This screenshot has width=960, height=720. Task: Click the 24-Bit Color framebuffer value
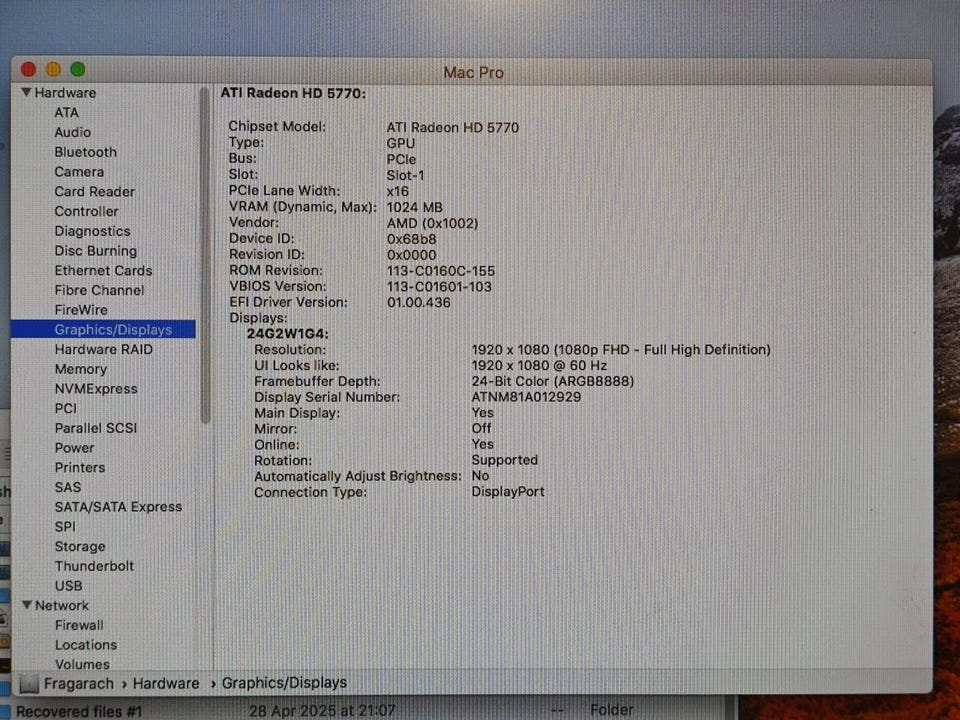click(552, 381)
